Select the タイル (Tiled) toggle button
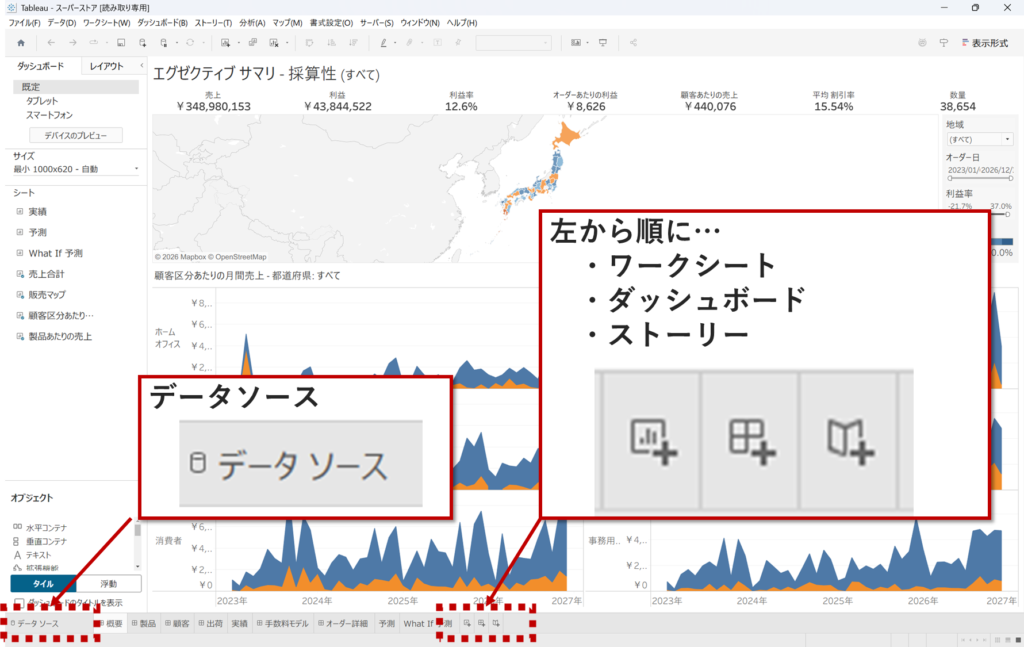This screenshot has width=1024, height=647. pos(43,584)
